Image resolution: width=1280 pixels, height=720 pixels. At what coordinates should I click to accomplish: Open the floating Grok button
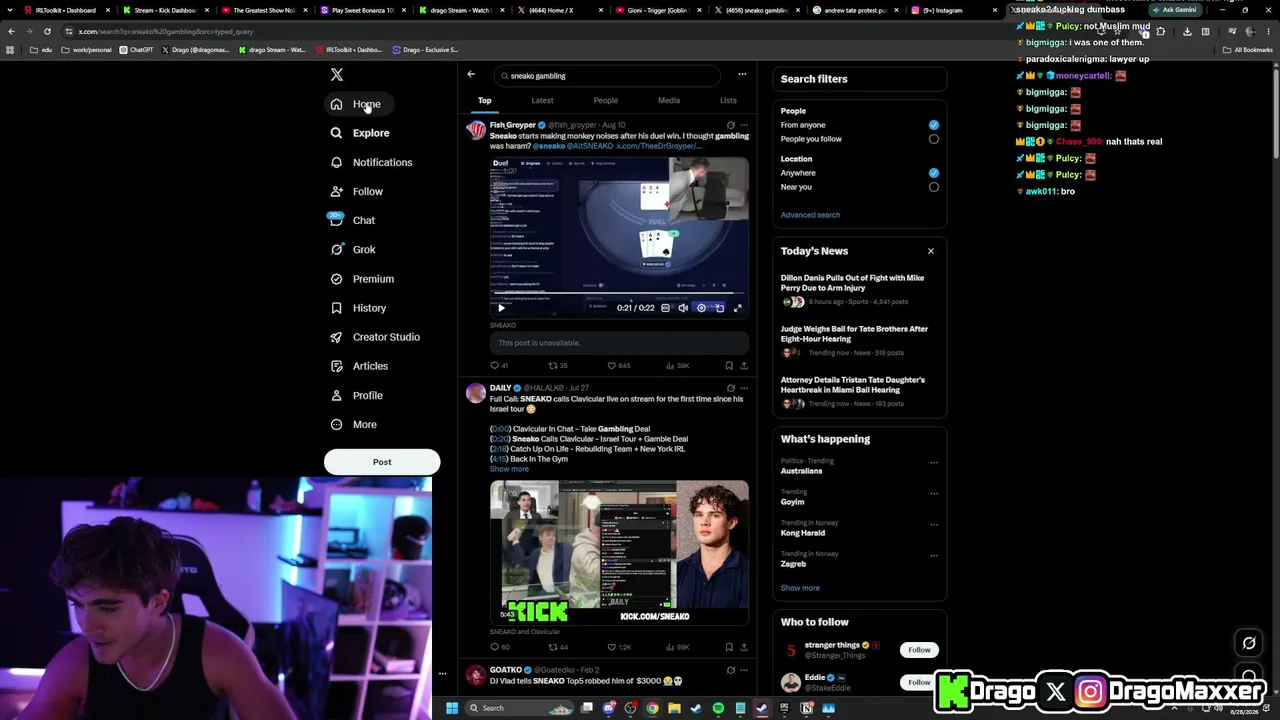1249,643
